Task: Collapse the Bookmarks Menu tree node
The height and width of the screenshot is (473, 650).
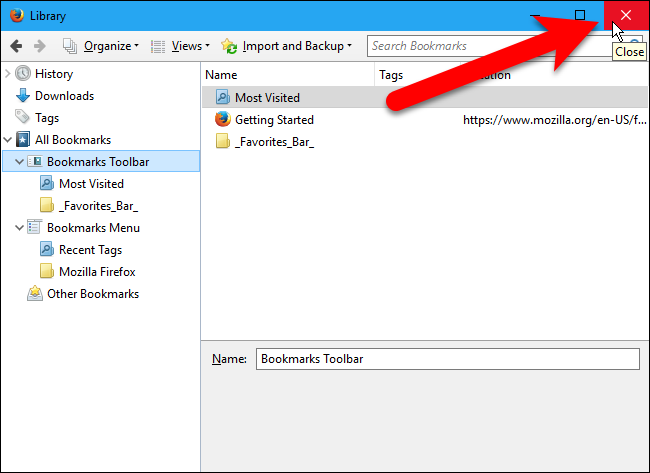Action: pos(19,228)
